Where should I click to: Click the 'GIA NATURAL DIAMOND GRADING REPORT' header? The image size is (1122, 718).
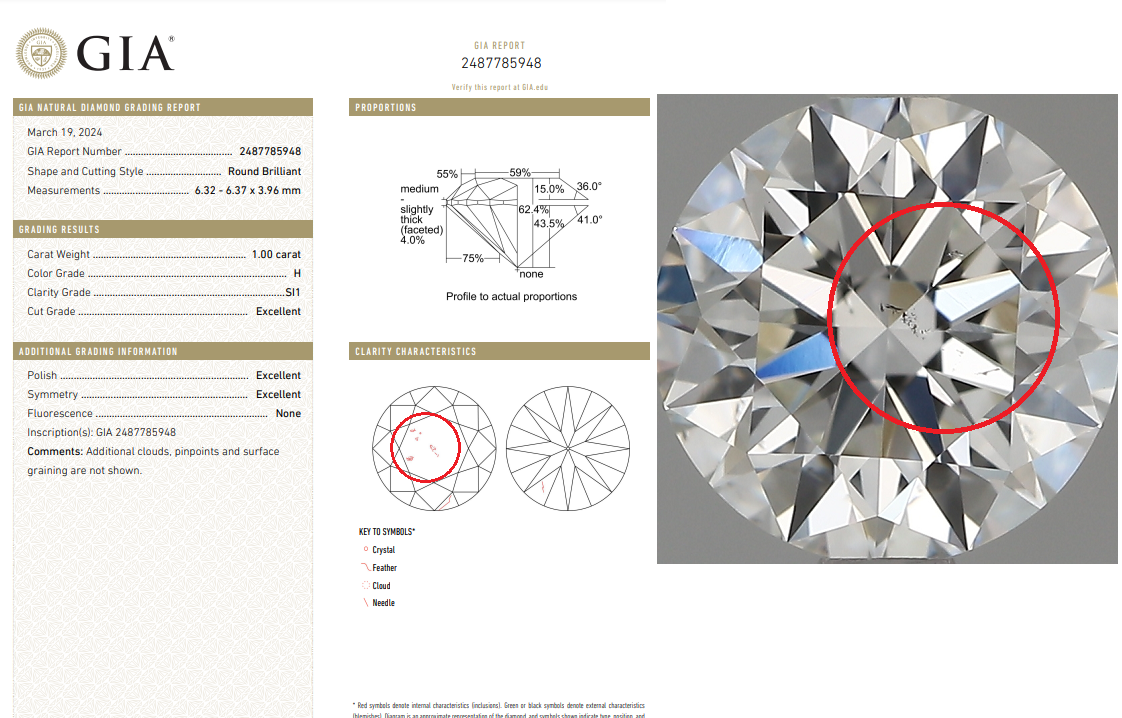tap(163, 107)
